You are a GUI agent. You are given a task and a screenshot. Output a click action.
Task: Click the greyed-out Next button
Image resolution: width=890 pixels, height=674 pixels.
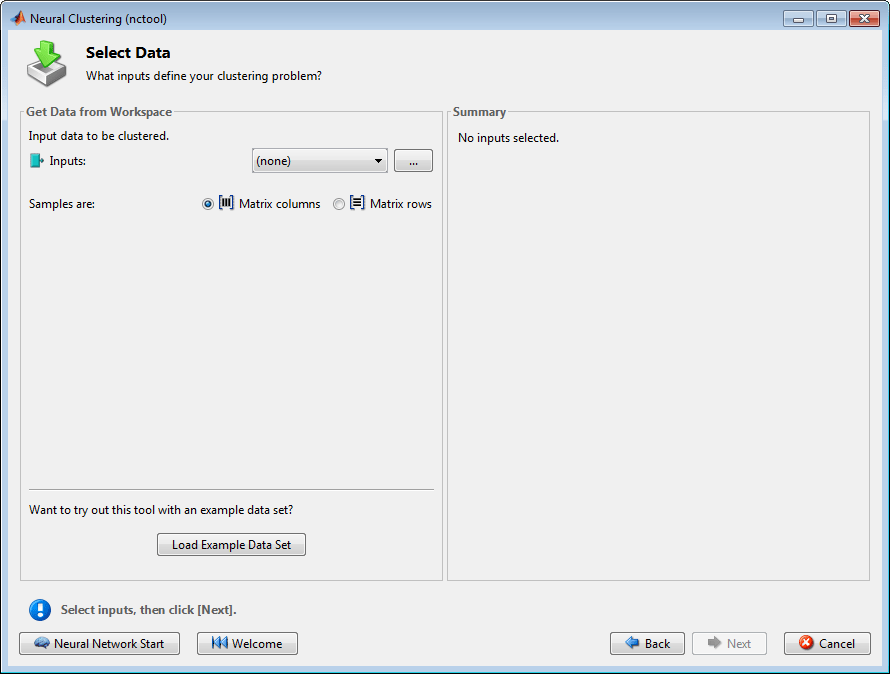tap(729, 643)
